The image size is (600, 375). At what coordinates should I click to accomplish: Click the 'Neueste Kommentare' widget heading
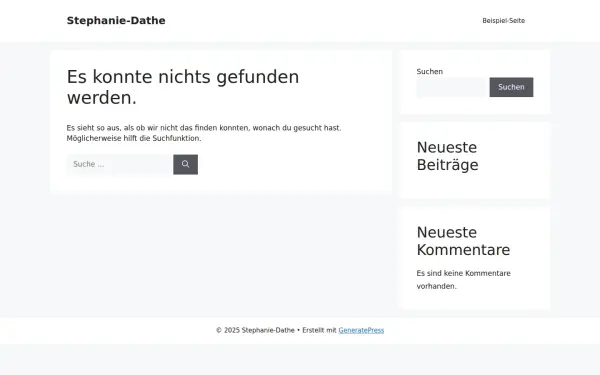[463, 241]
